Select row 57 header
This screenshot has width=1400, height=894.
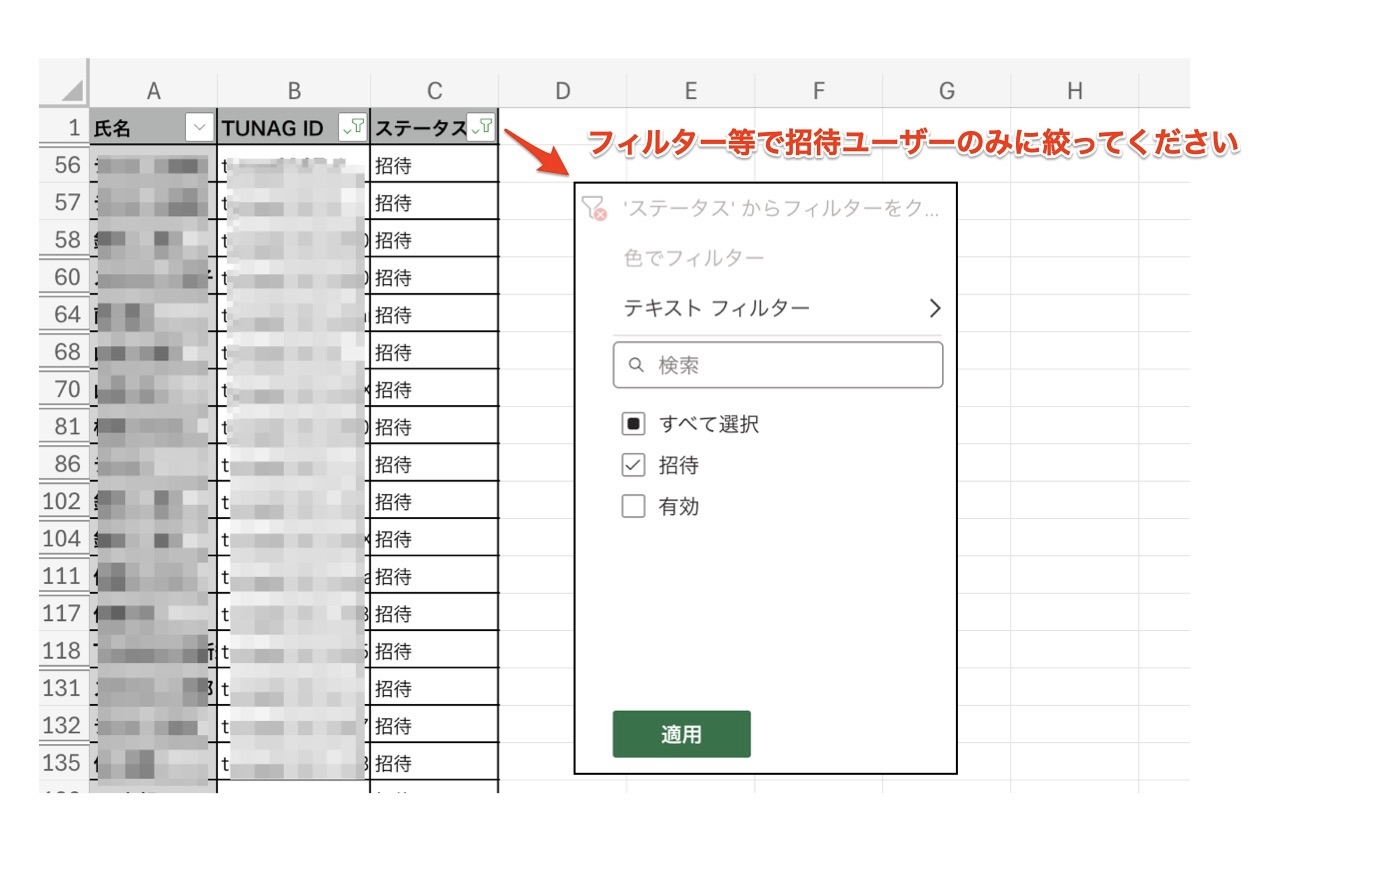click(x=64, y=202)
